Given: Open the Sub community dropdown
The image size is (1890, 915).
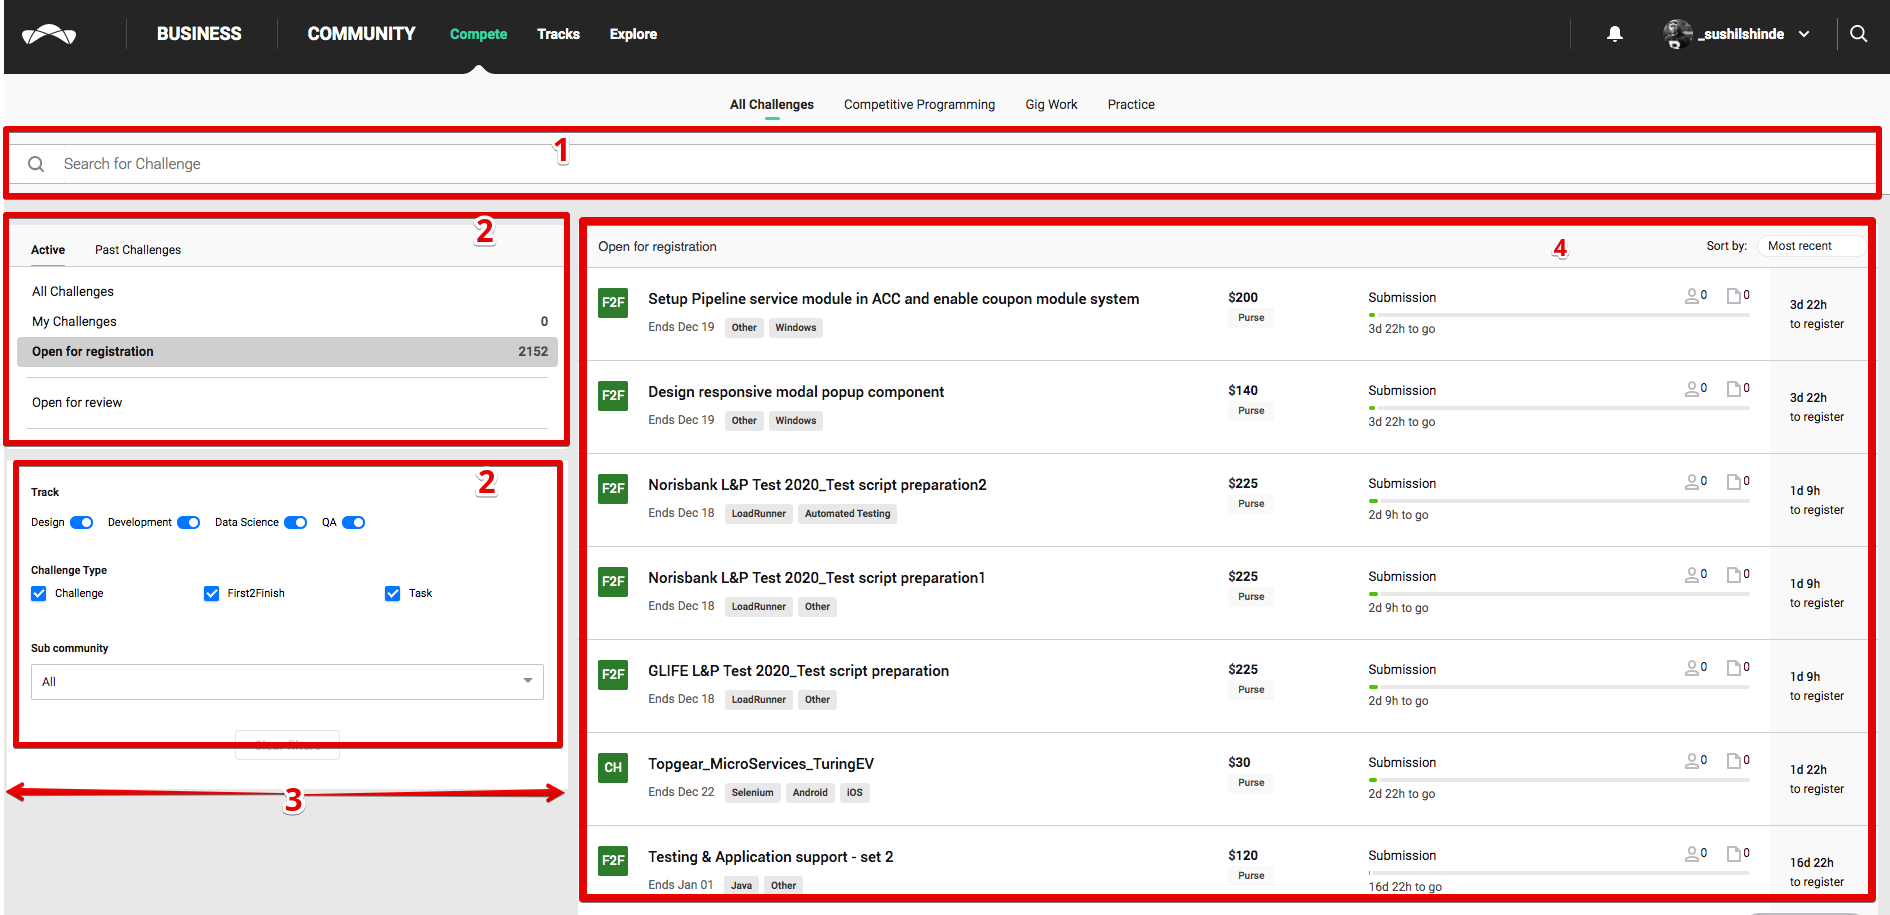Looking at the screenshot, I should point(287,682).
